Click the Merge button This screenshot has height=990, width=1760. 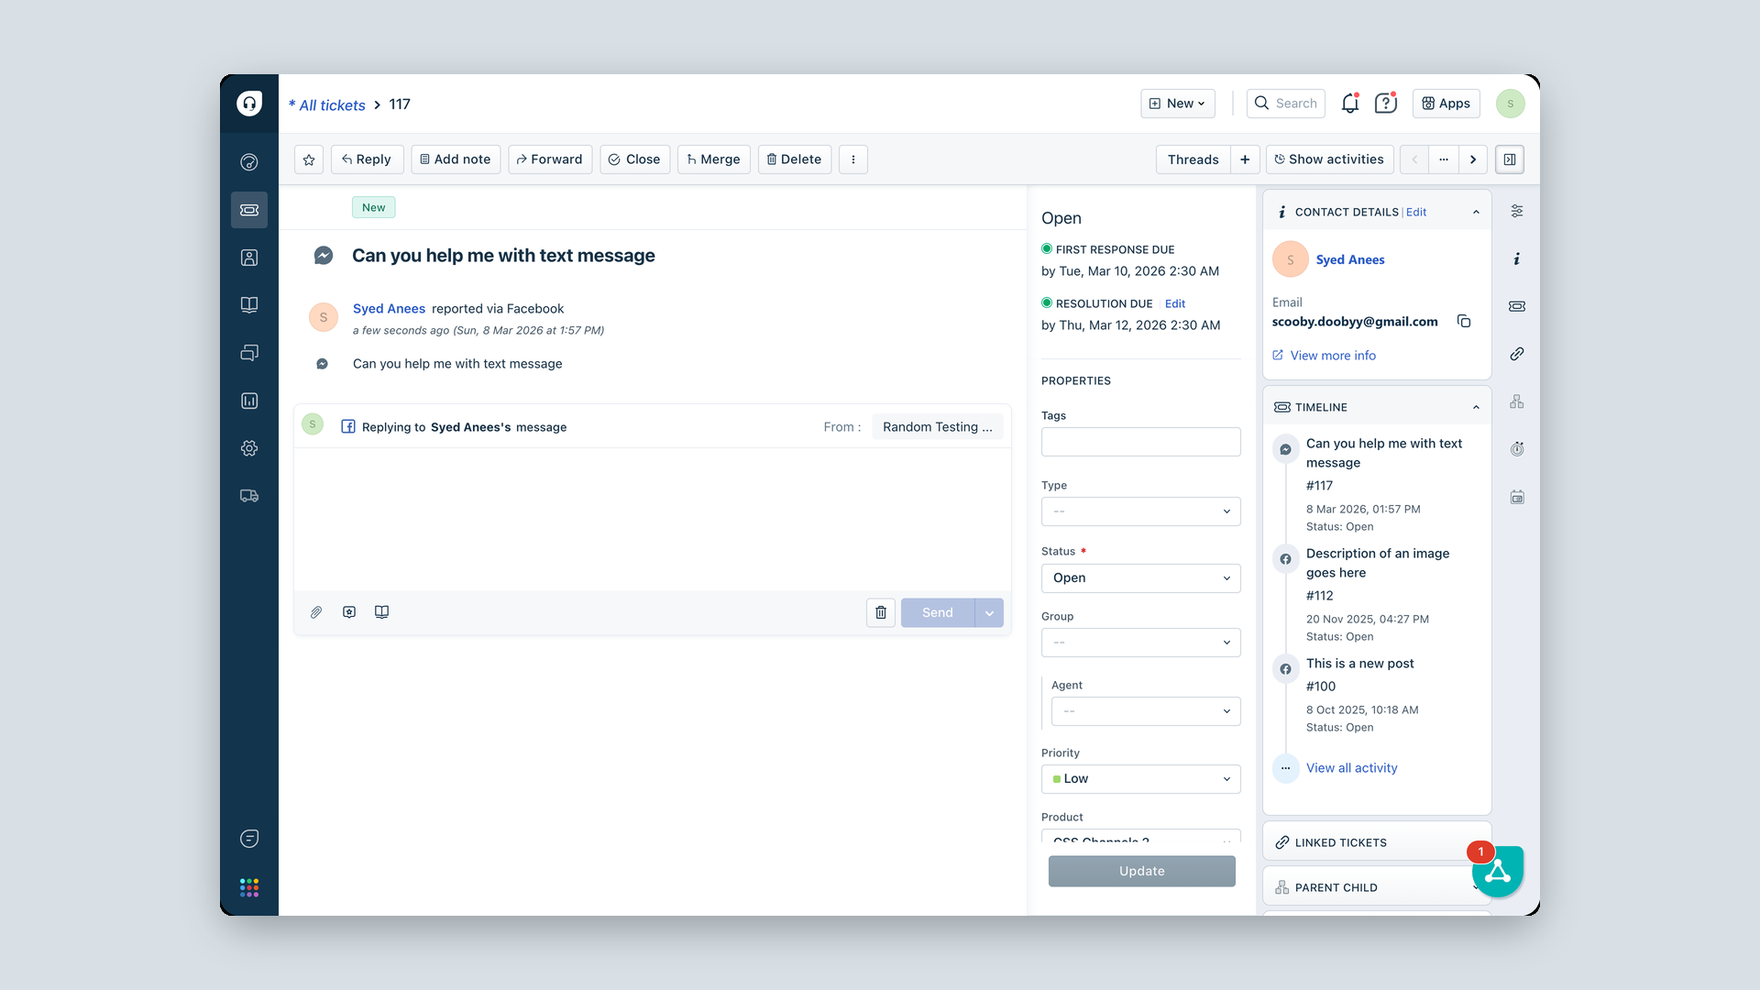point(714,159)
